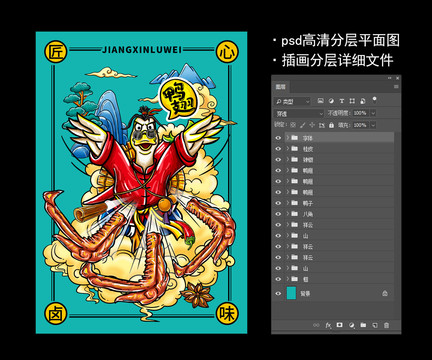Click the yellow 匠 circle on poster
Image resolution: width=432 pixels, height=360 pixels.
(x=55, y=52)
